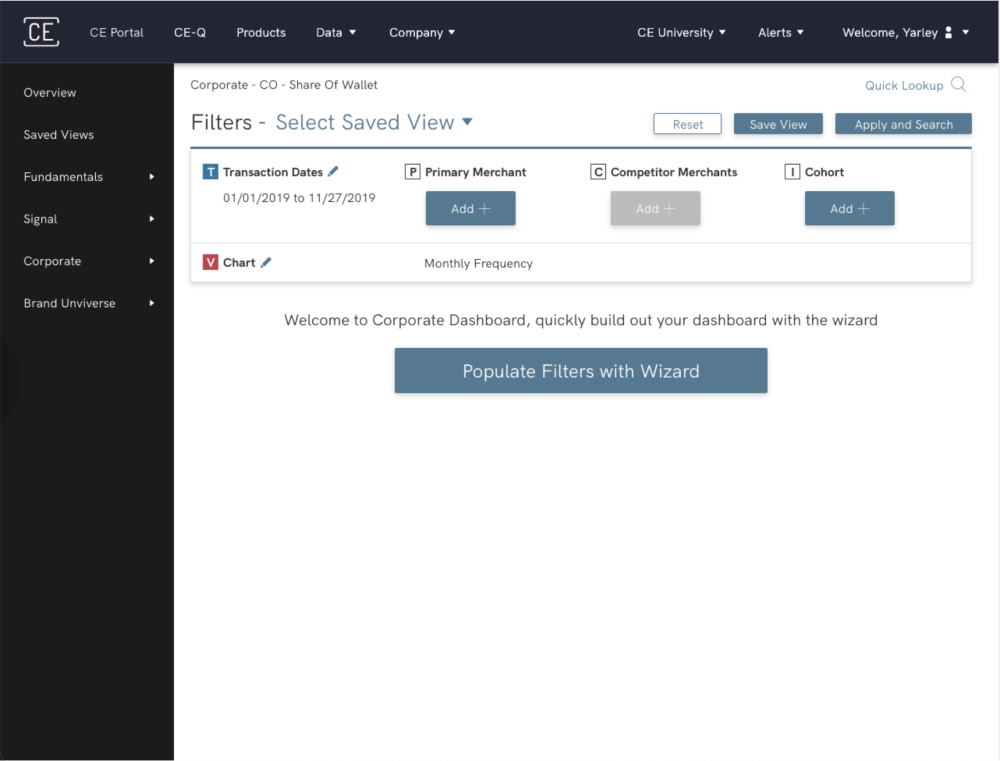Expand Fundamentals in the sidebar
The image size is (1000, 761).
click(89, 177)
